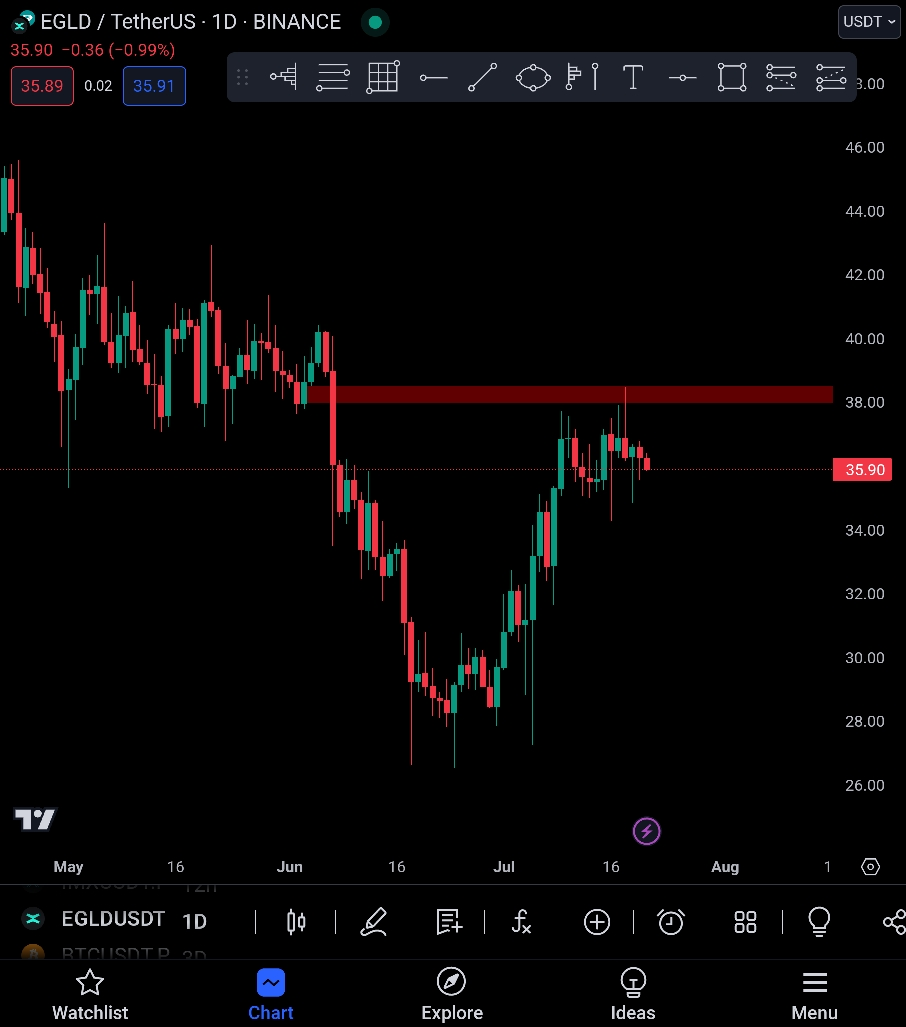Switch to the Watchlist tab

90,994
